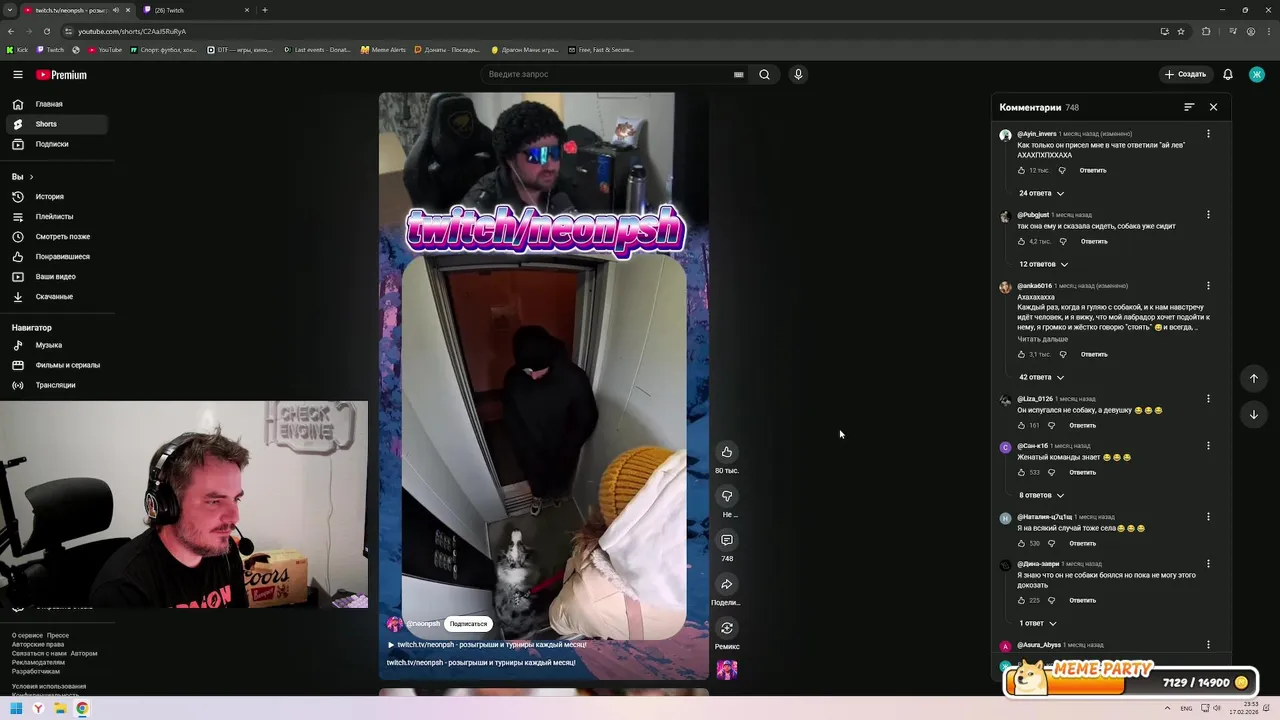
Task: Open comment sort options icon
Action: click(x=1189, y=107)
